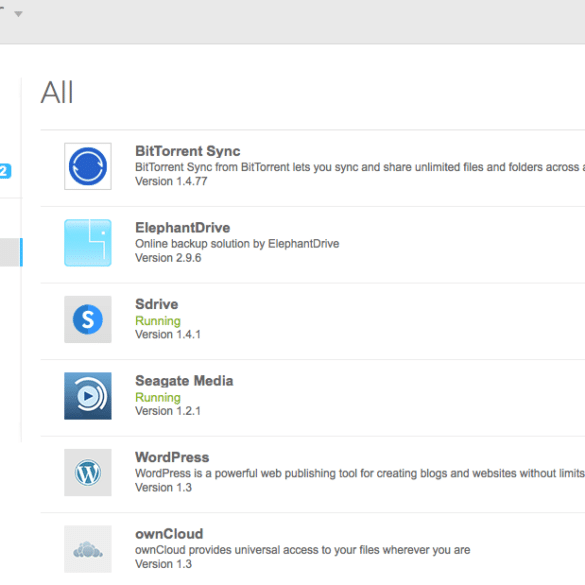This screenshot has height=585, width=585.
Task: Open the ElephantDrive title
Action: click(x=182, y=228)
